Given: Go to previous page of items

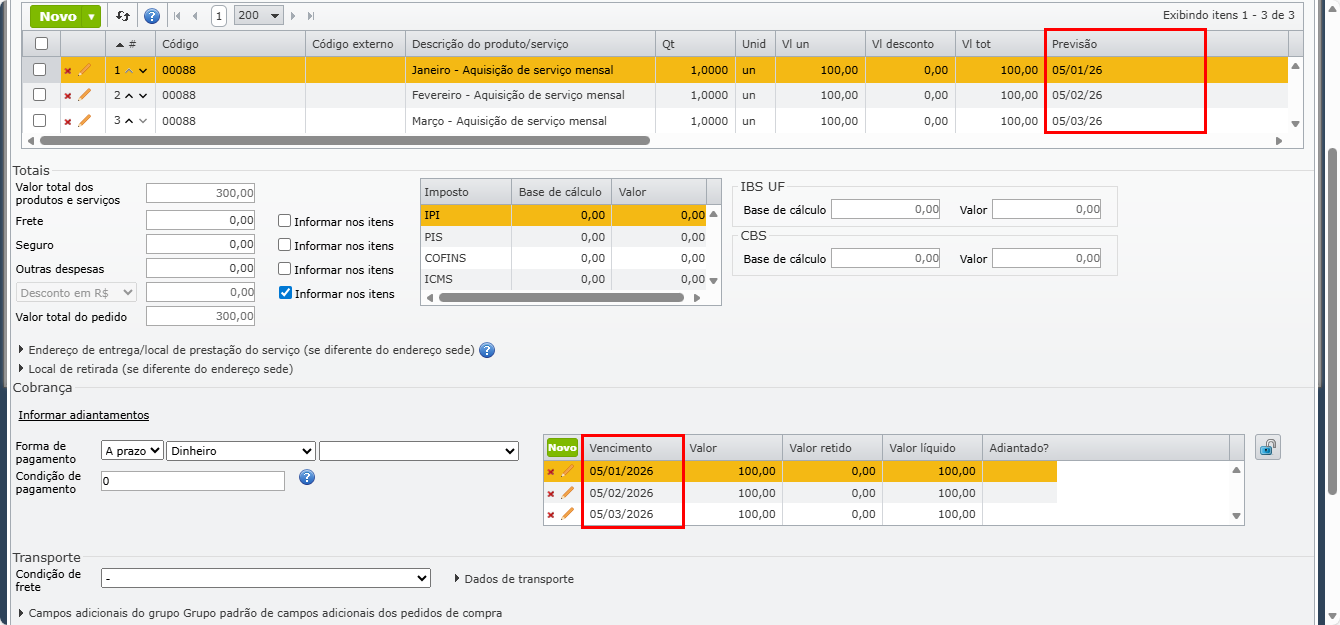Looking at the screenshot, I should tap(195, 16).
